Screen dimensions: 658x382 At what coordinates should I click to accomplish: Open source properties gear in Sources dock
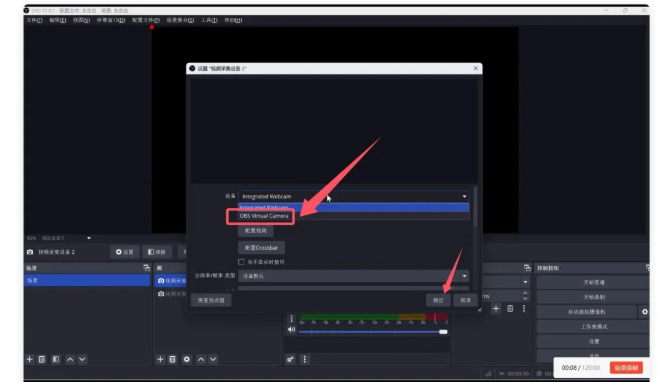tap(186, 359)
